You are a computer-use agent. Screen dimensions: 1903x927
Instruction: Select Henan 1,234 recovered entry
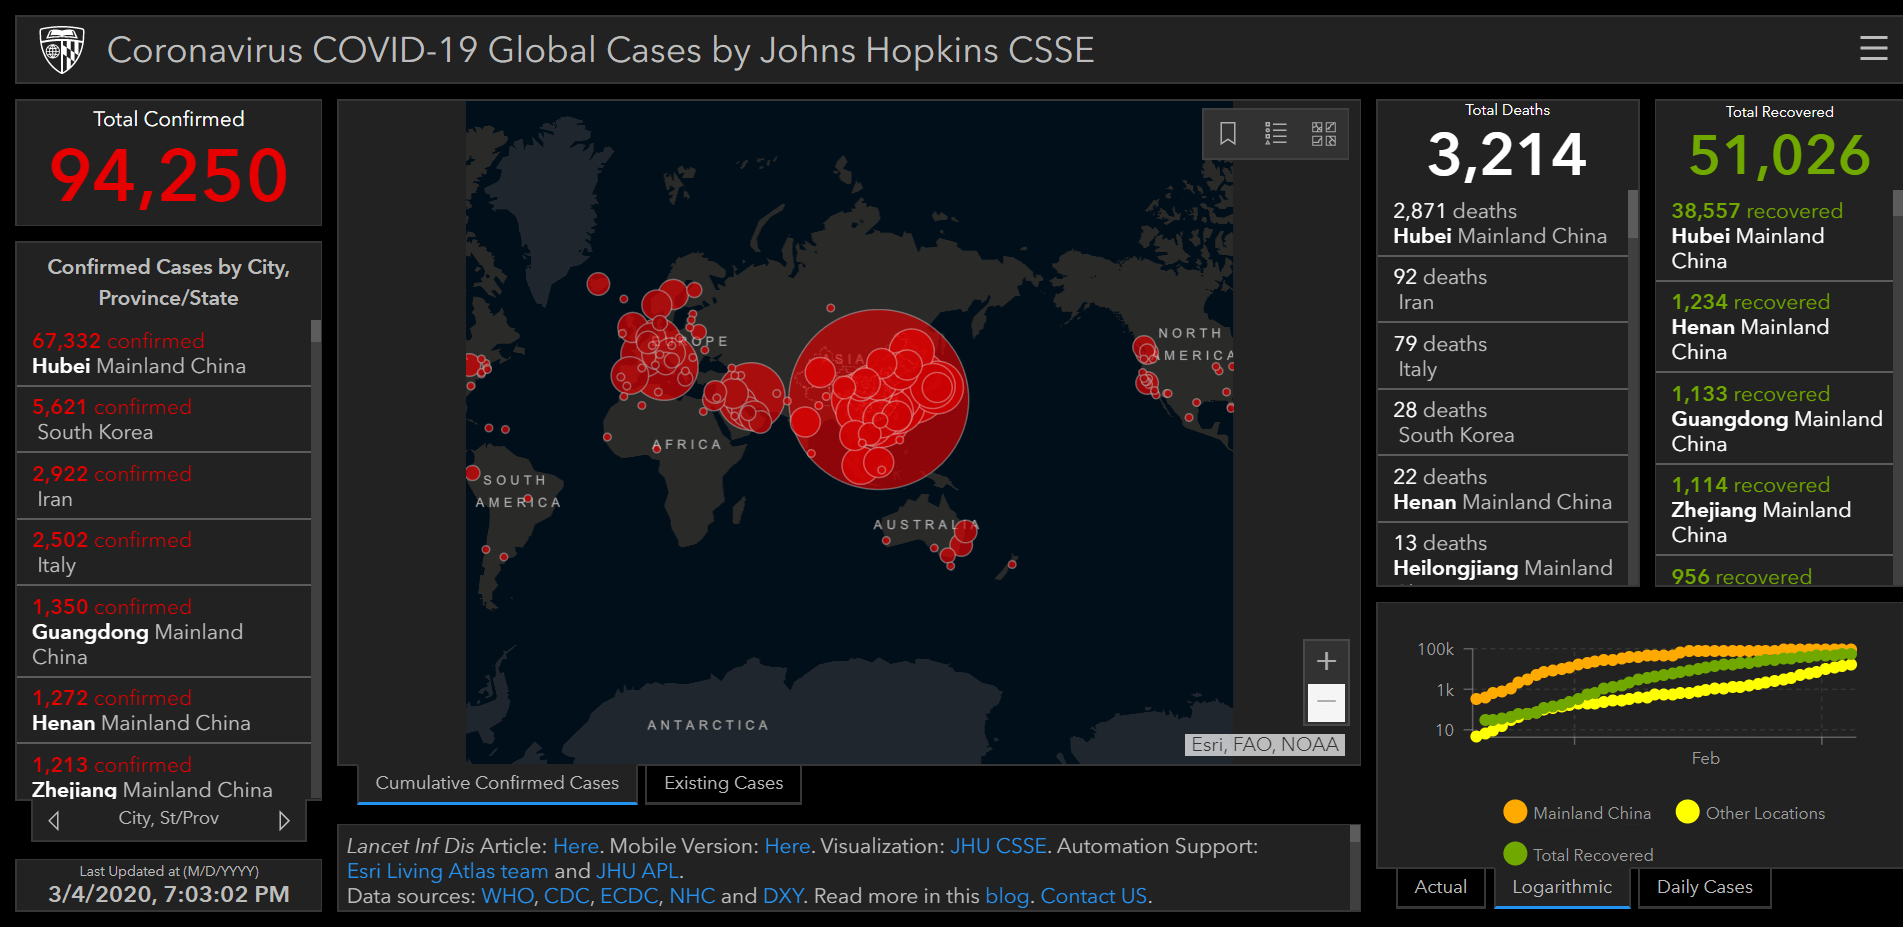point(1774,326)
